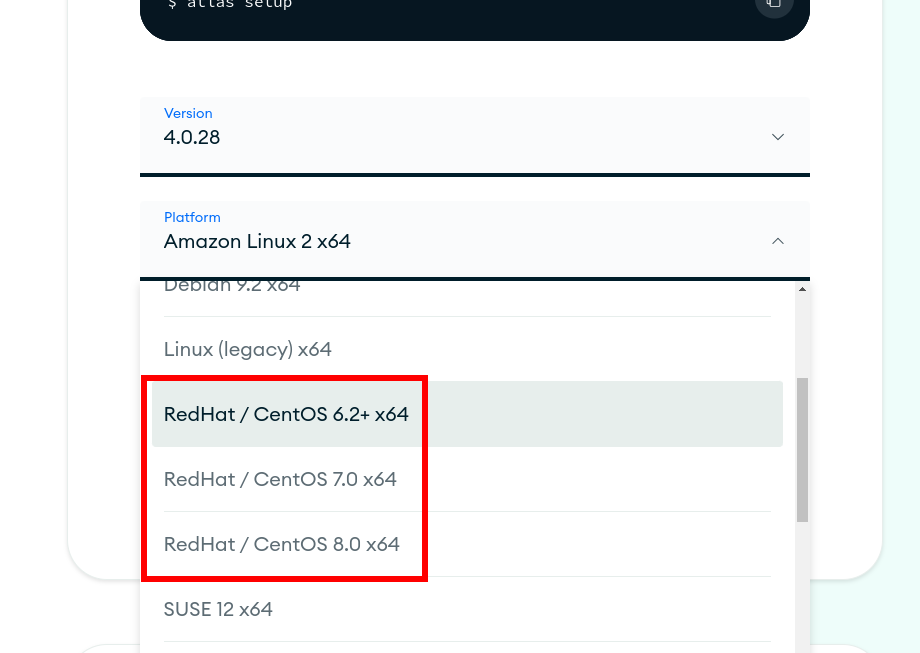The image size is (920, 653).
Task: Click the platform list scroll-up arrow
Action: [802, 289]
